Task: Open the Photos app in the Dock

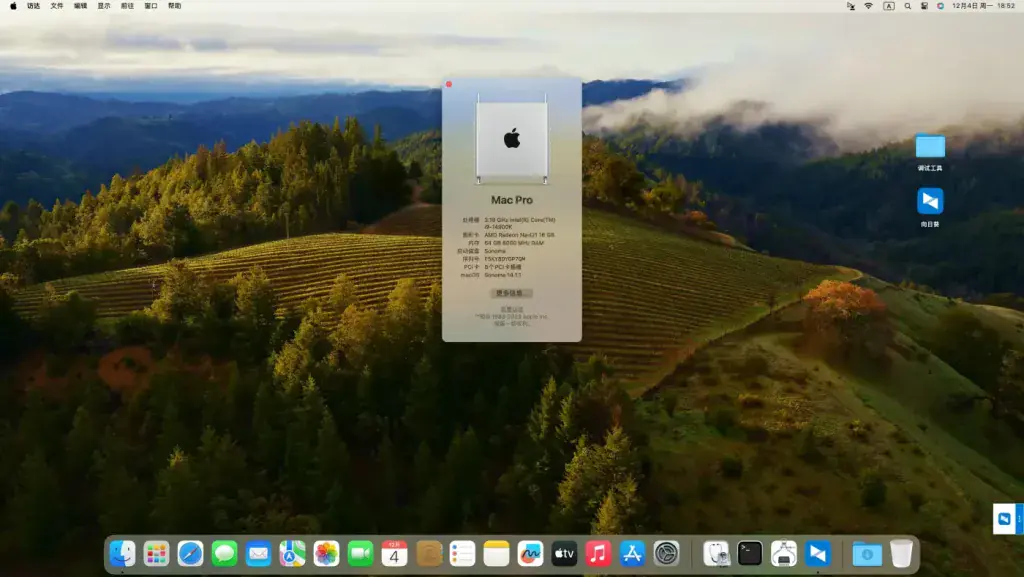Action: click(x=326, y=554)
